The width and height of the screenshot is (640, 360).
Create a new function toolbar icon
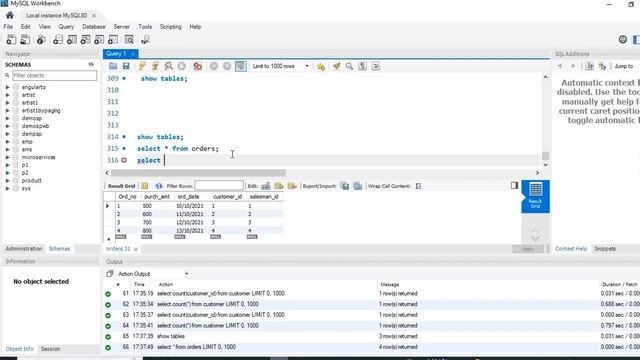click(113, 40)
